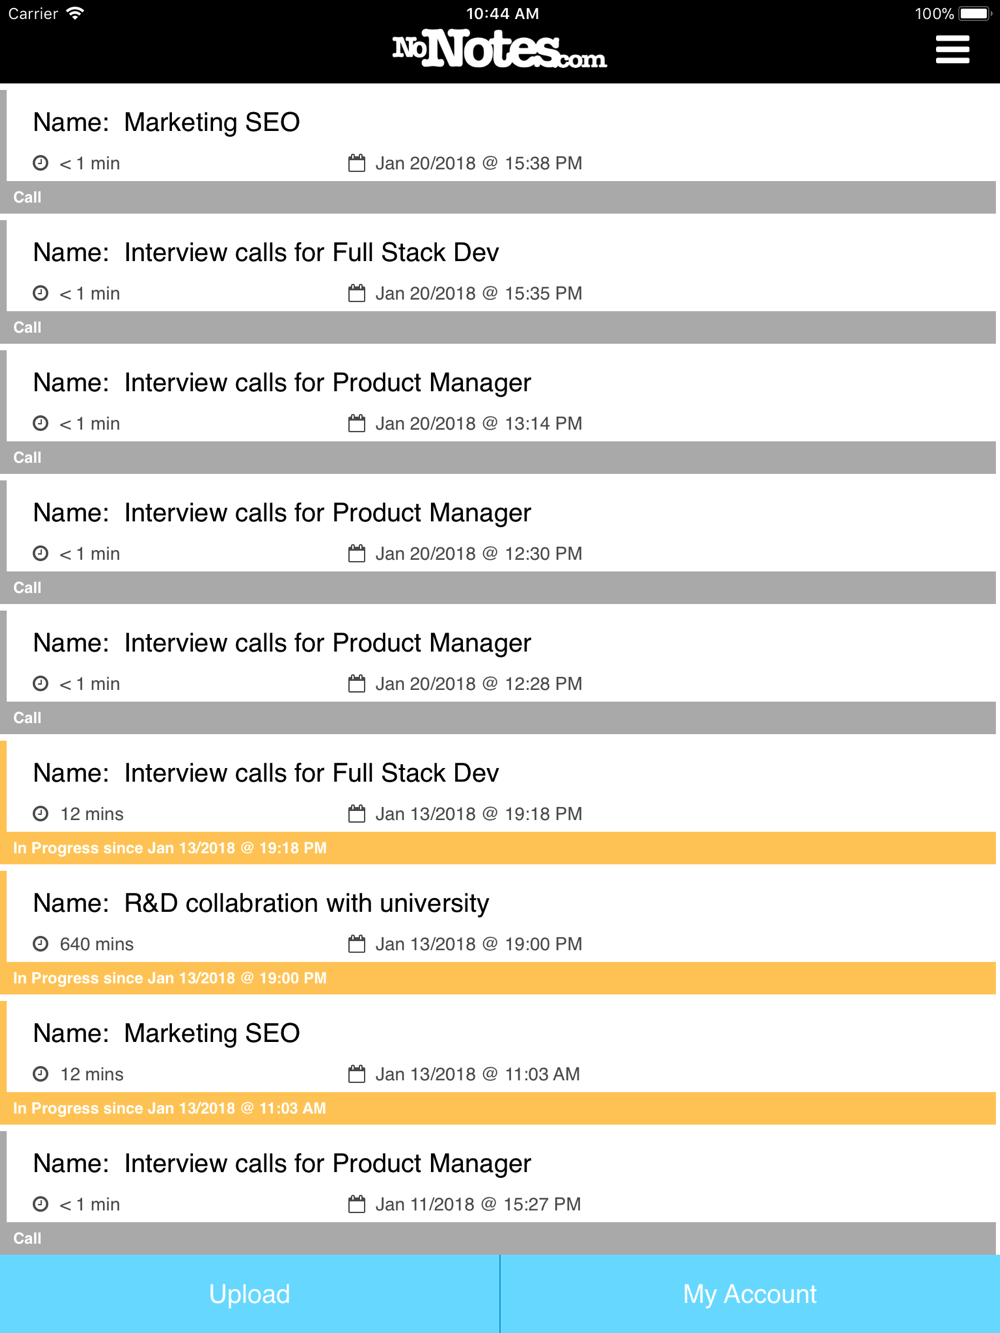Viewport: 1000px width, 1333px height.
Task: Click calendar icon next to Jan 20/2018 13:14 PM
Action: coord(356,423)
